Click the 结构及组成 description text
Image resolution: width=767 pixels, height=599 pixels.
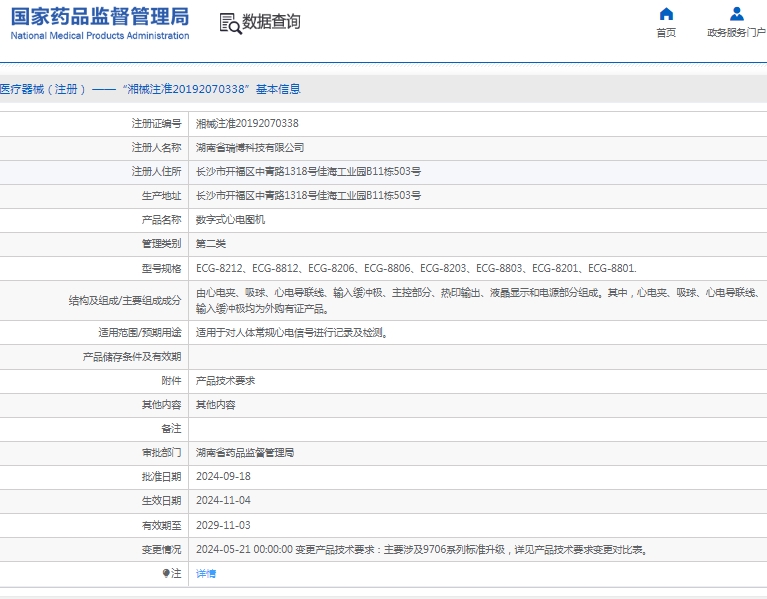(x=477, y=300)
